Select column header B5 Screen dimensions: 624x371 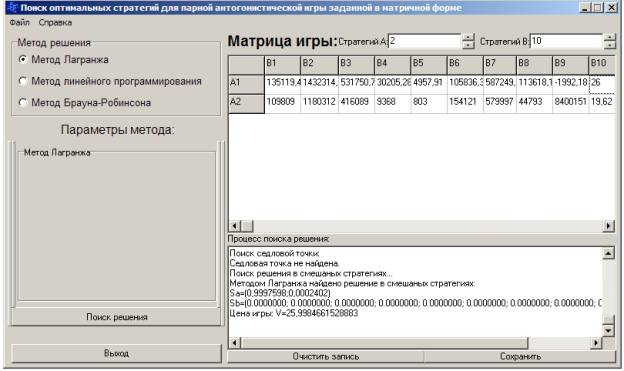coord(429,65)
